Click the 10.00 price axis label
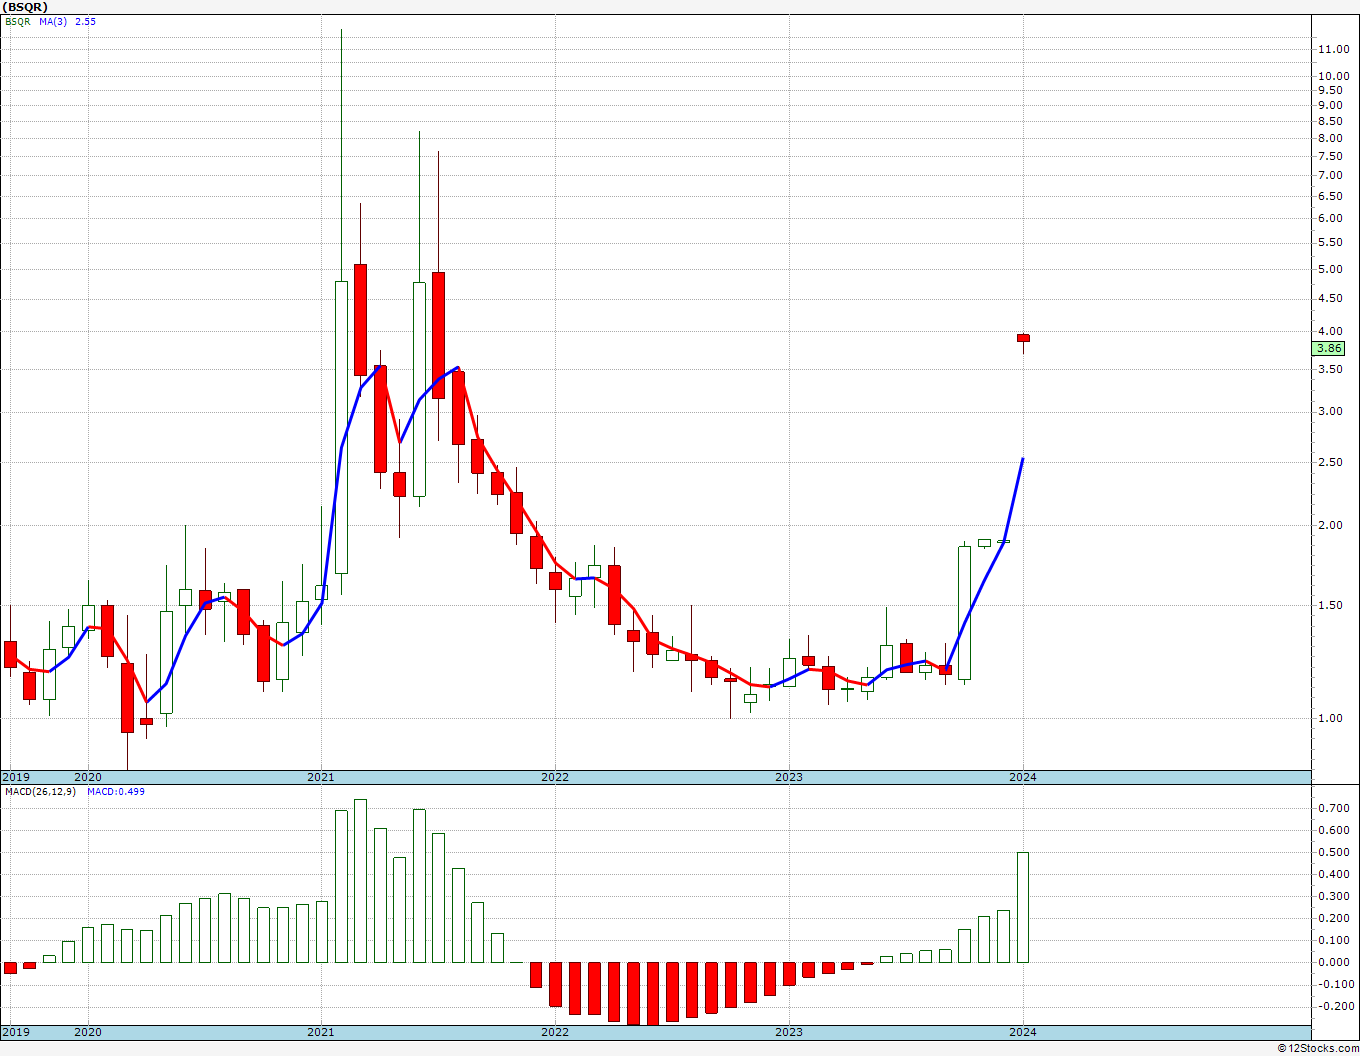The image size is (1360, 1056). coord(1332,76)
